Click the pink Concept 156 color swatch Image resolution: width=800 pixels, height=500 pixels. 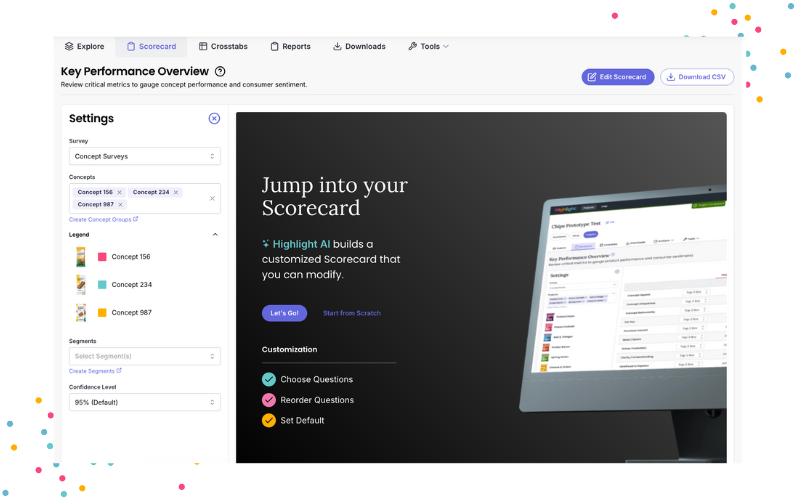pos(102,257)
